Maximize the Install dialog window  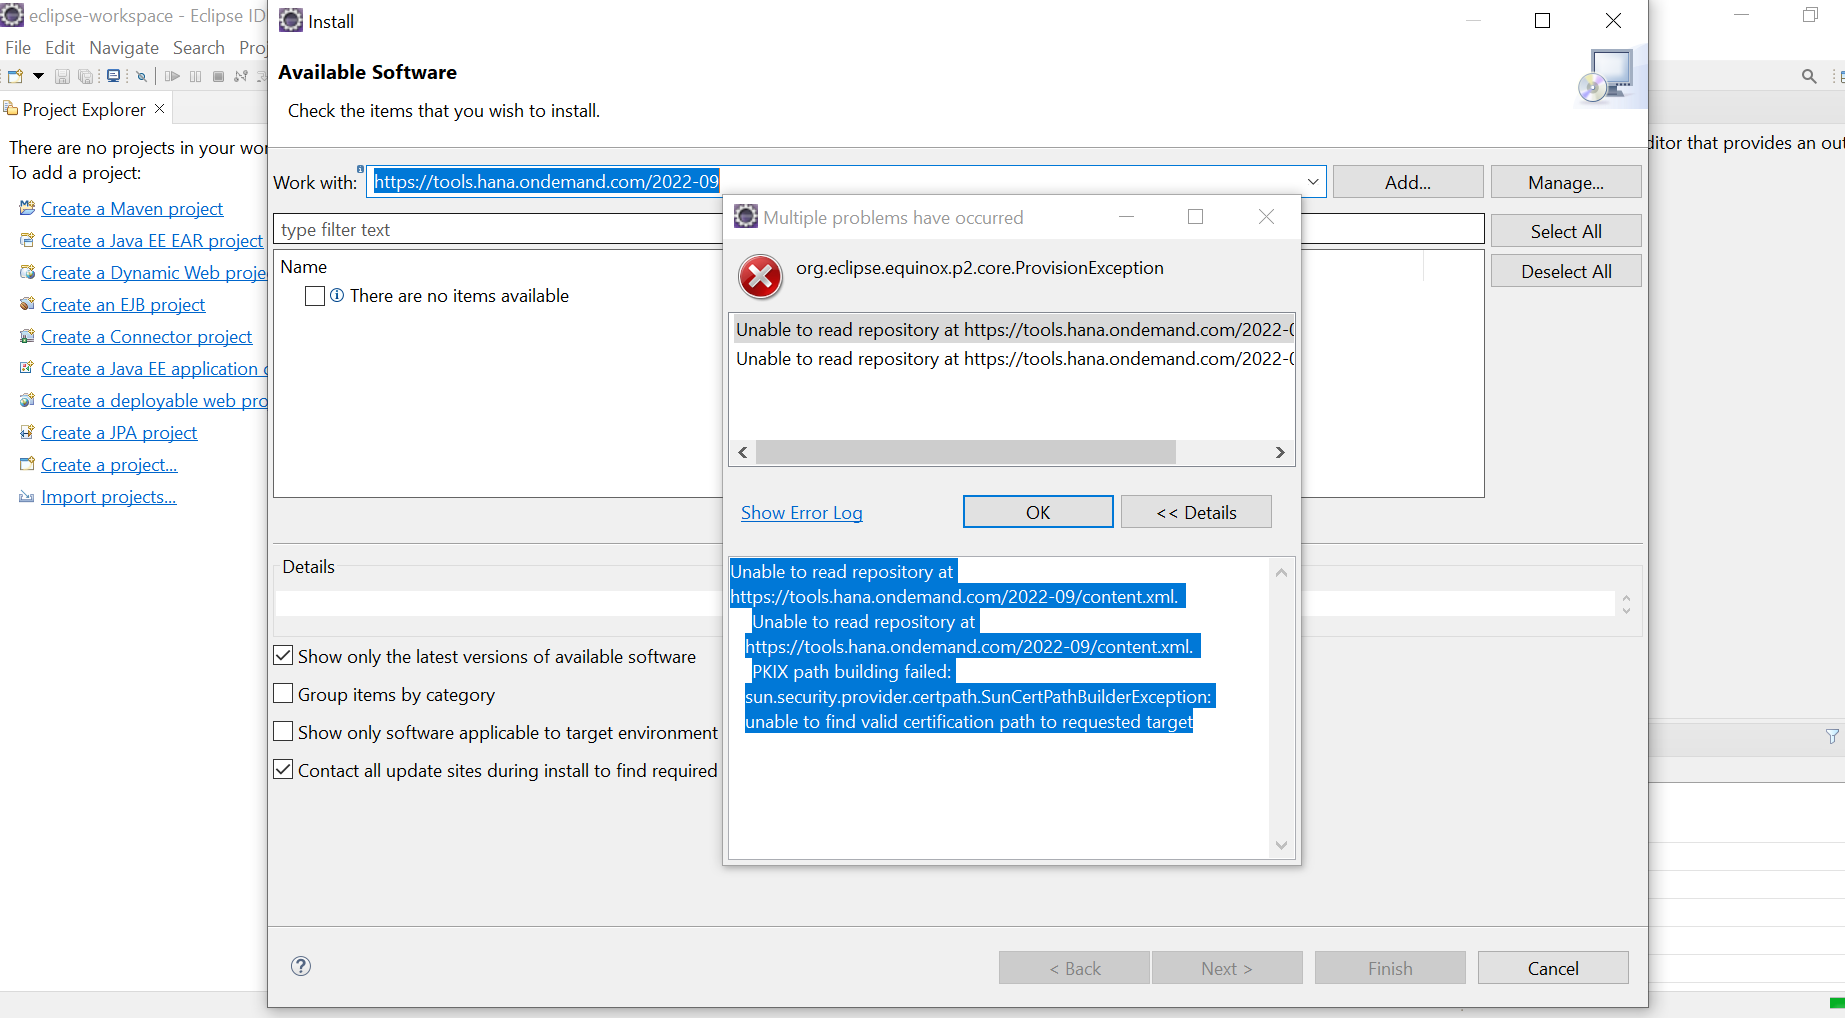coord(1543,21)
